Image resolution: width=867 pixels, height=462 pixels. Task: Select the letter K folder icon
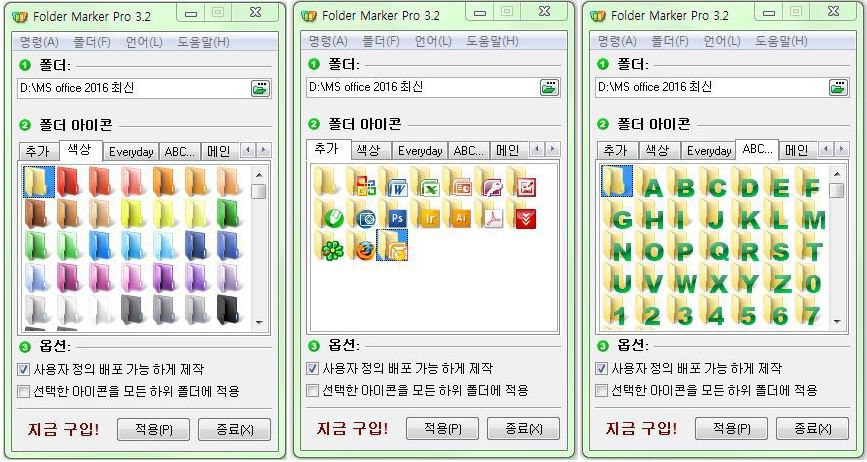click(747, 214)
